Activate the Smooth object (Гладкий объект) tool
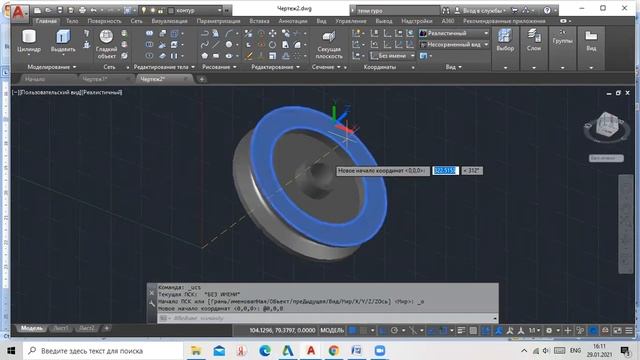This screenshot has height=360, width=640. coord(106,44)
